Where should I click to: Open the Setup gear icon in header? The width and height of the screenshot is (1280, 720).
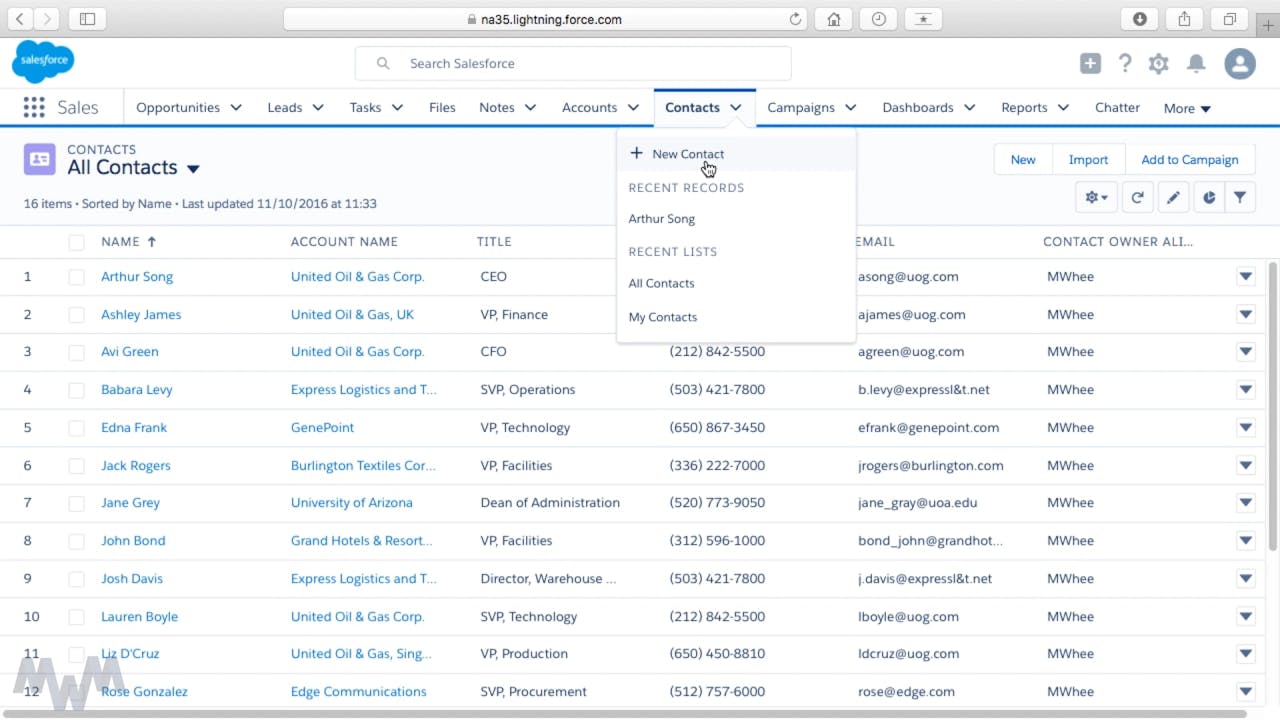[1159, 64]
